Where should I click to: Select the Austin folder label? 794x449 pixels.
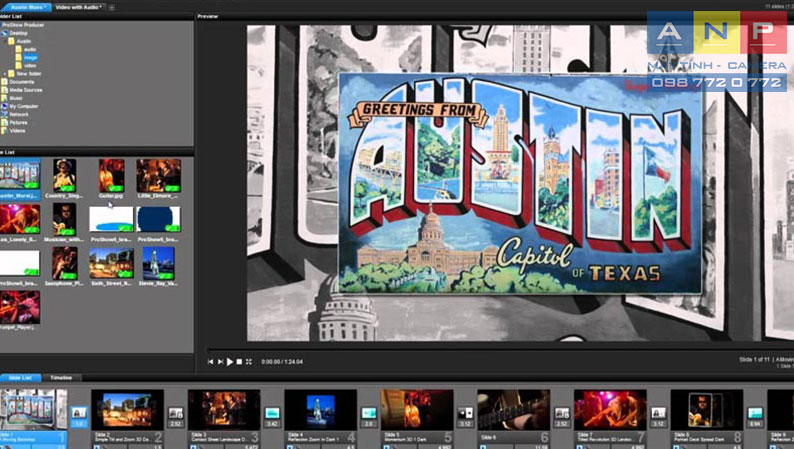point(24,41)
